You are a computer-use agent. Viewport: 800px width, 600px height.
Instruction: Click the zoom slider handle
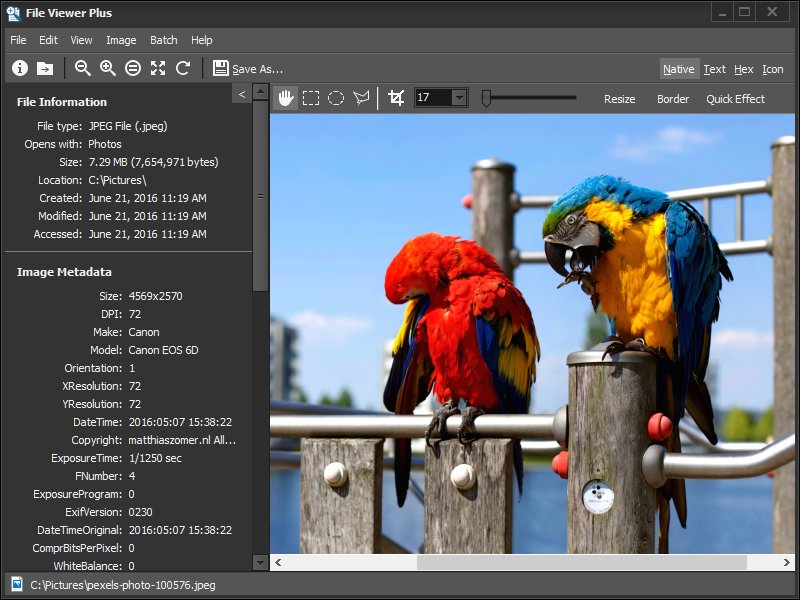click(x=486, y=98)
